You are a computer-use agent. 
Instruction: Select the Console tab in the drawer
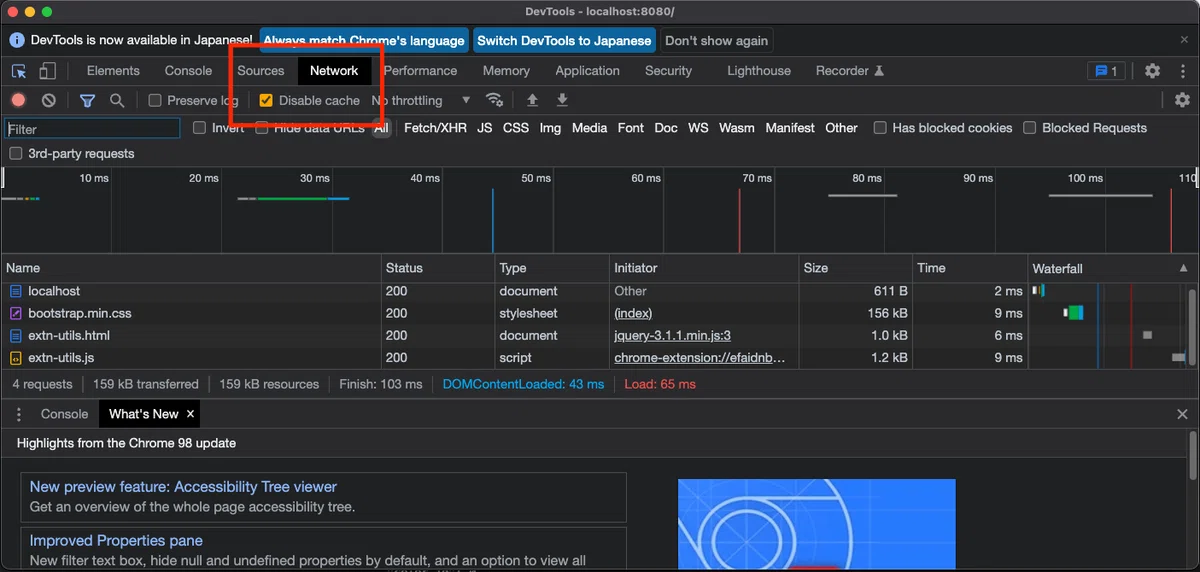pyautogui.click(x=64, y=414)
